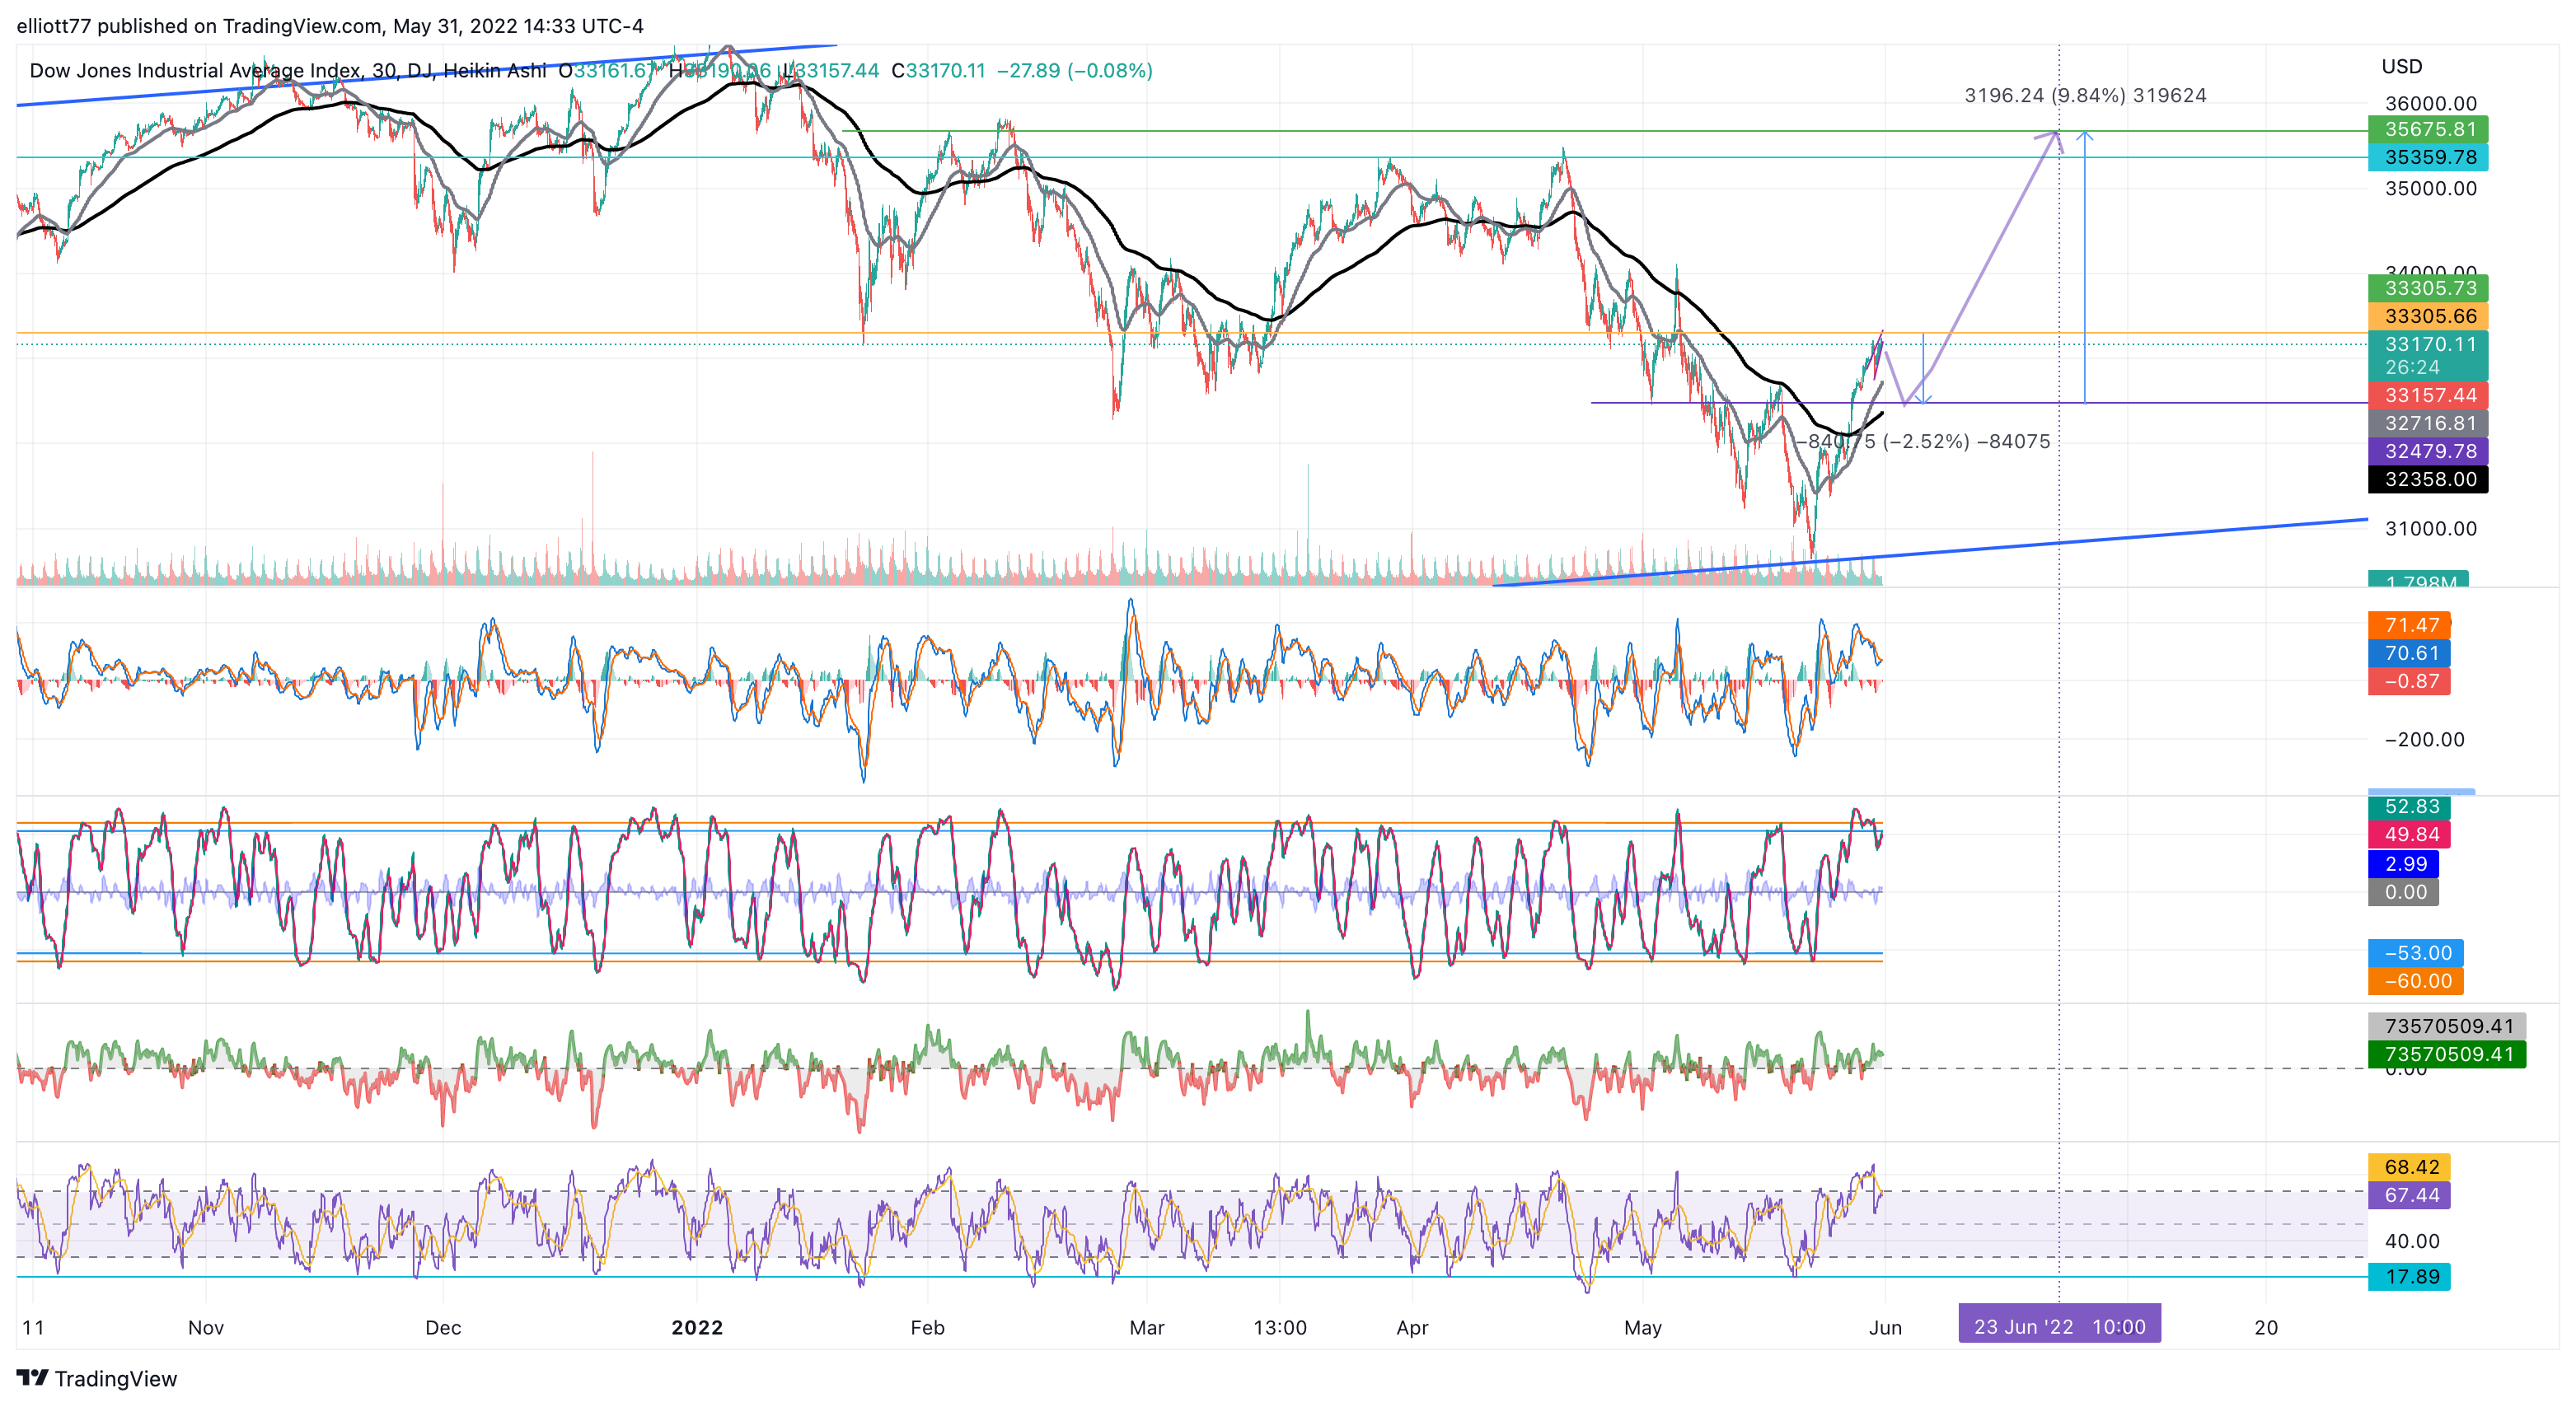Click the pink 49.84 oscillator label
The height and width of the screenshot is (1407, 2576).
[x=2409, y=834]
